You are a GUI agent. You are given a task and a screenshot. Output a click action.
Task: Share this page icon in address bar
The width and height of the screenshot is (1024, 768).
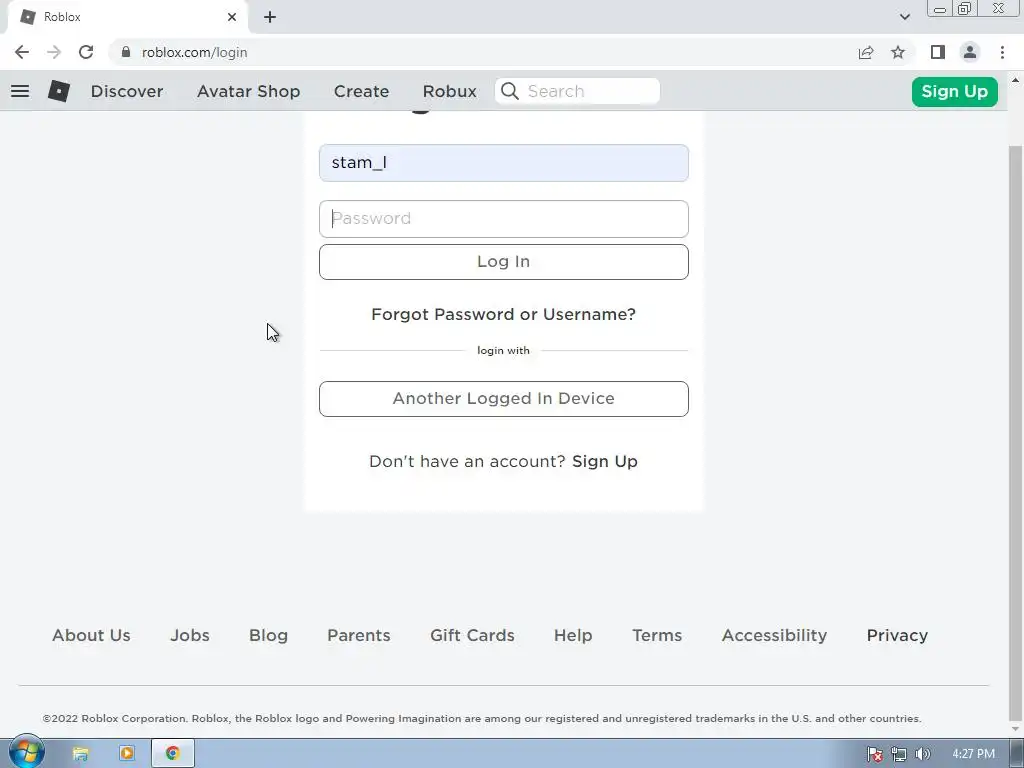click(866, 52)
